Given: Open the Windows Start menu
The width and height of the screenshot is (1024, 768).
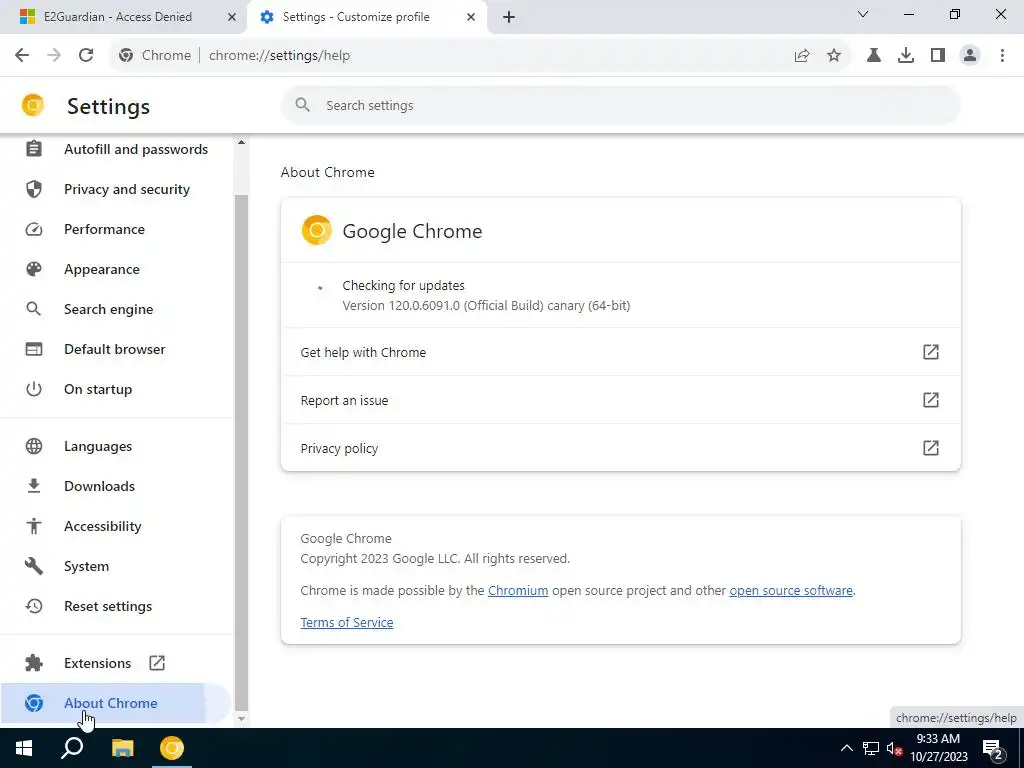Looking at the screenshot, I should click(24, 748).
